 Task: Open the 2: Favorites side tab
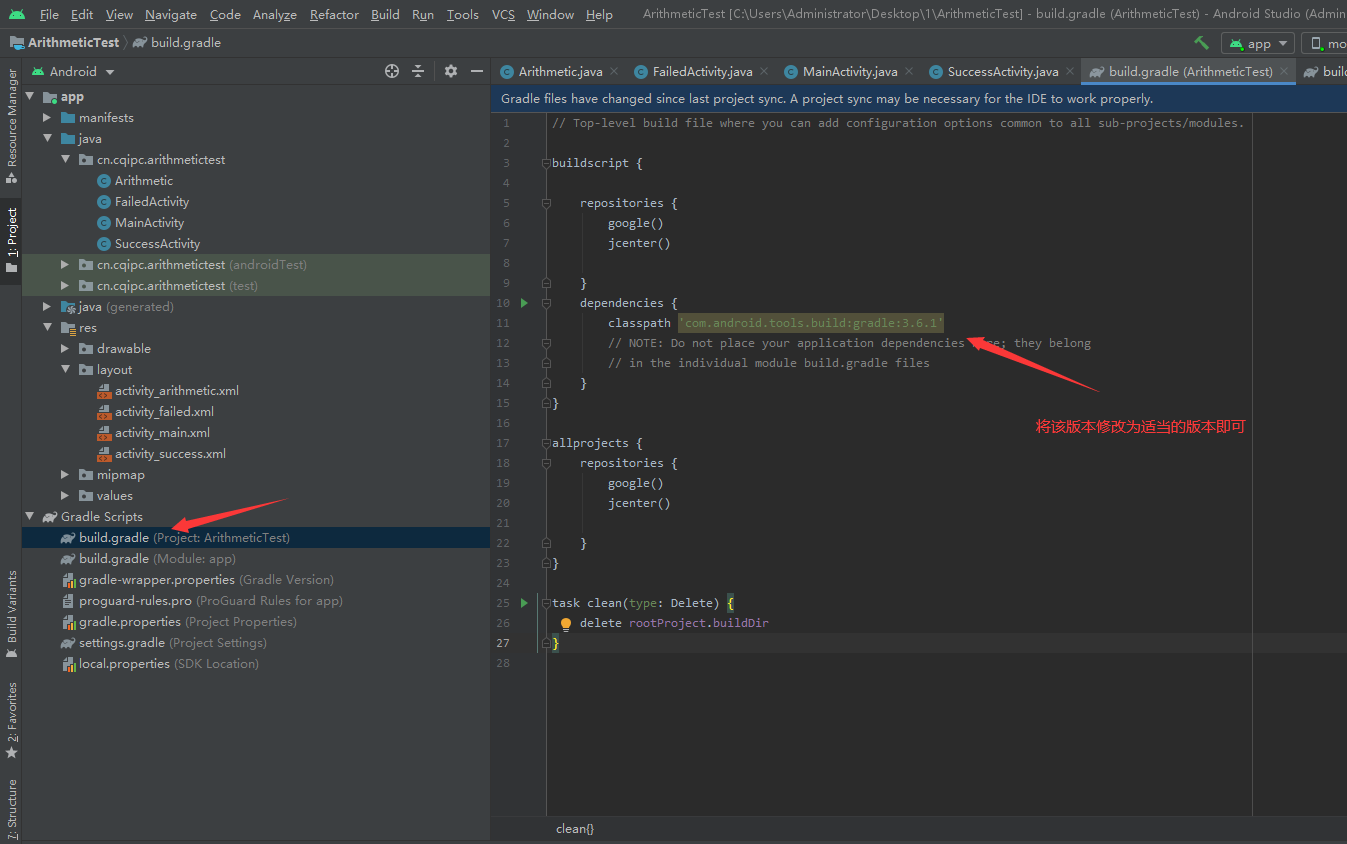coord(11,720)
